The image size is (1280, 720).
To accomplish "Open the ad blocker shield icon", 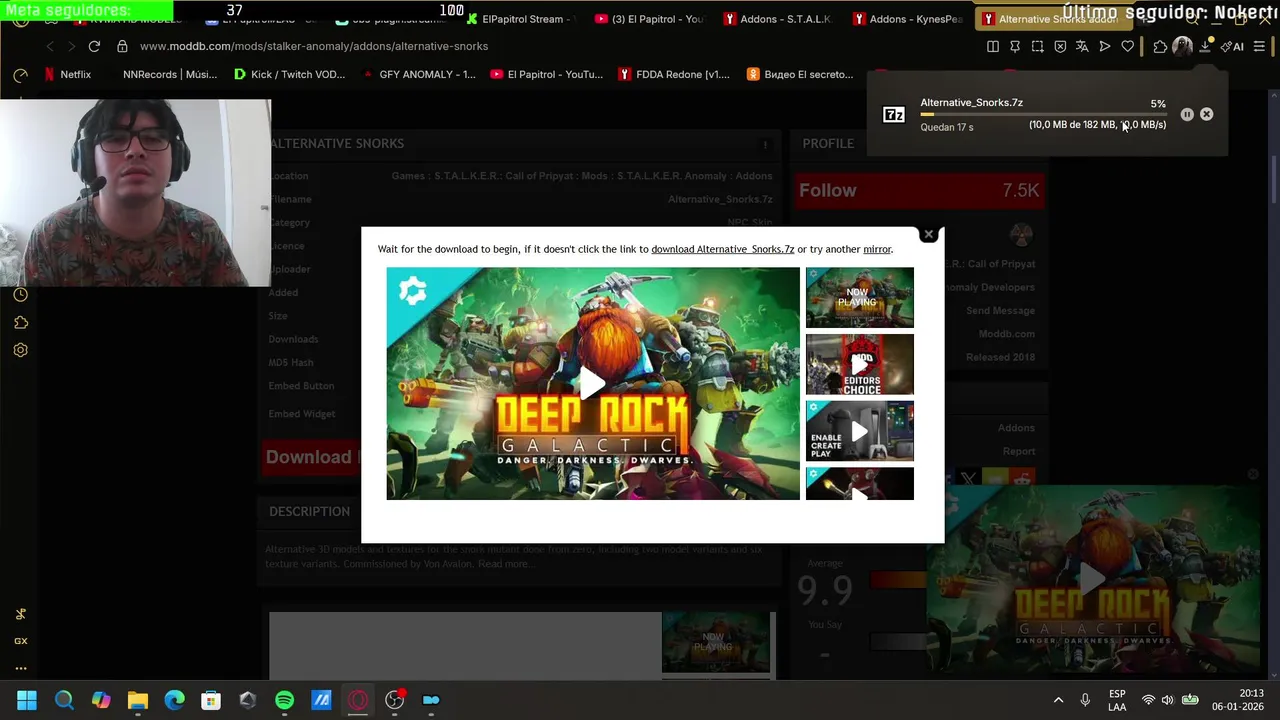I will pos(1060,46).
